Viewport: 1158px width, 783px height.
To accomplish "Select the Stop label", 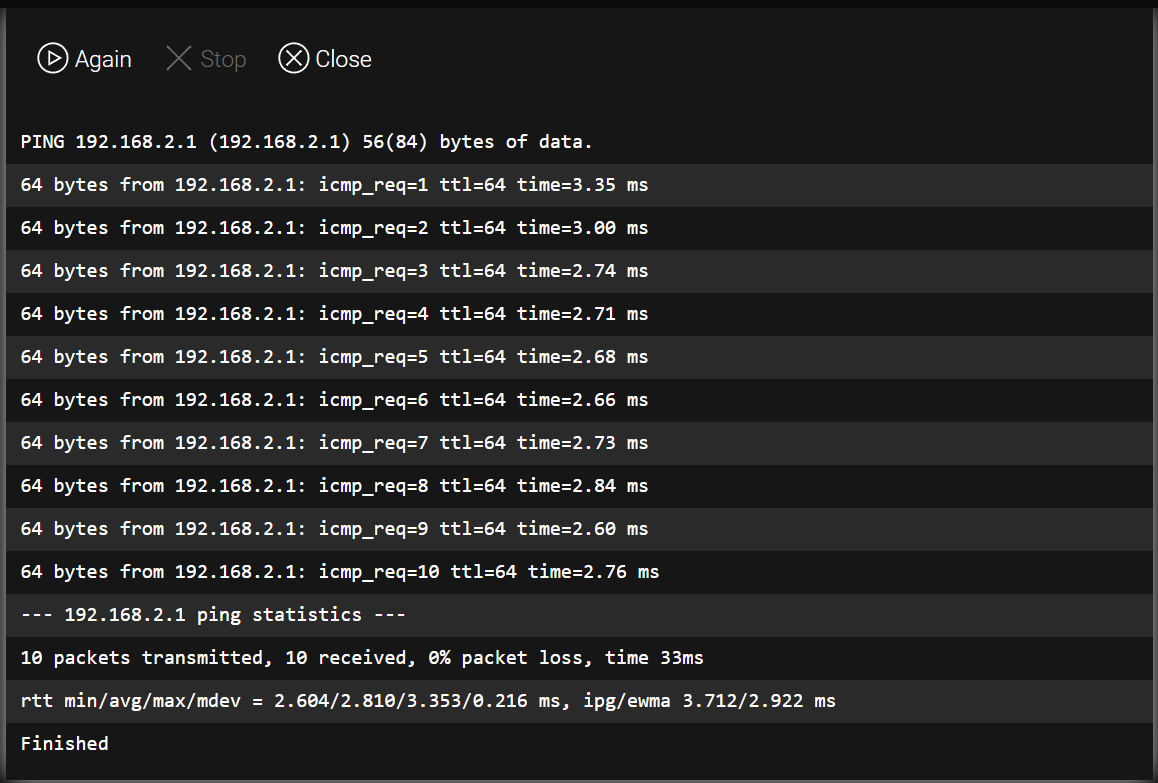I will [x=223, y=59].
